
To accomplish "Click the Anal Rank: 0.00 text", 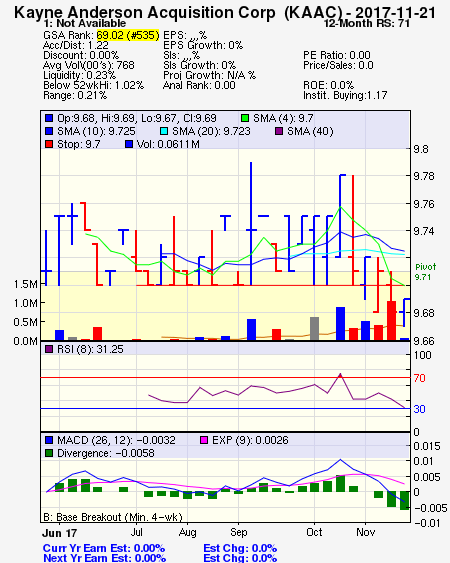I will coord(199,85).
